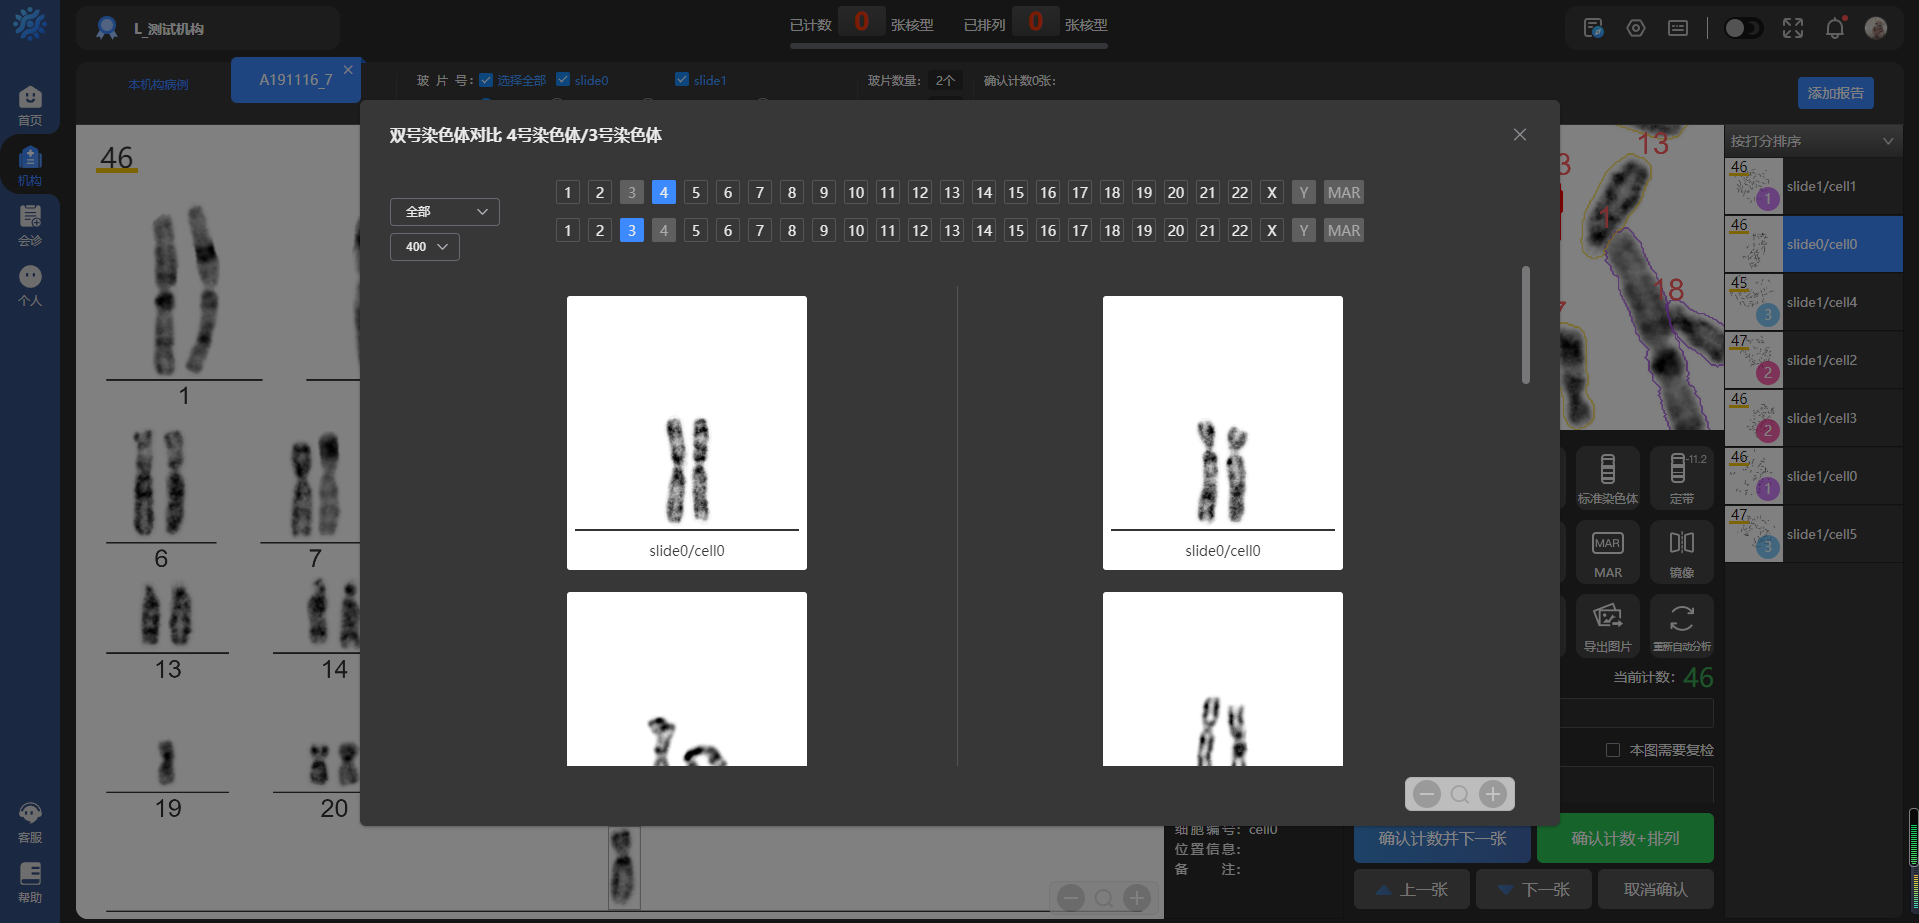1919x923 pixels.
Task: Zoom in with the dialog plus button
Action: (x=1492, y=794)
